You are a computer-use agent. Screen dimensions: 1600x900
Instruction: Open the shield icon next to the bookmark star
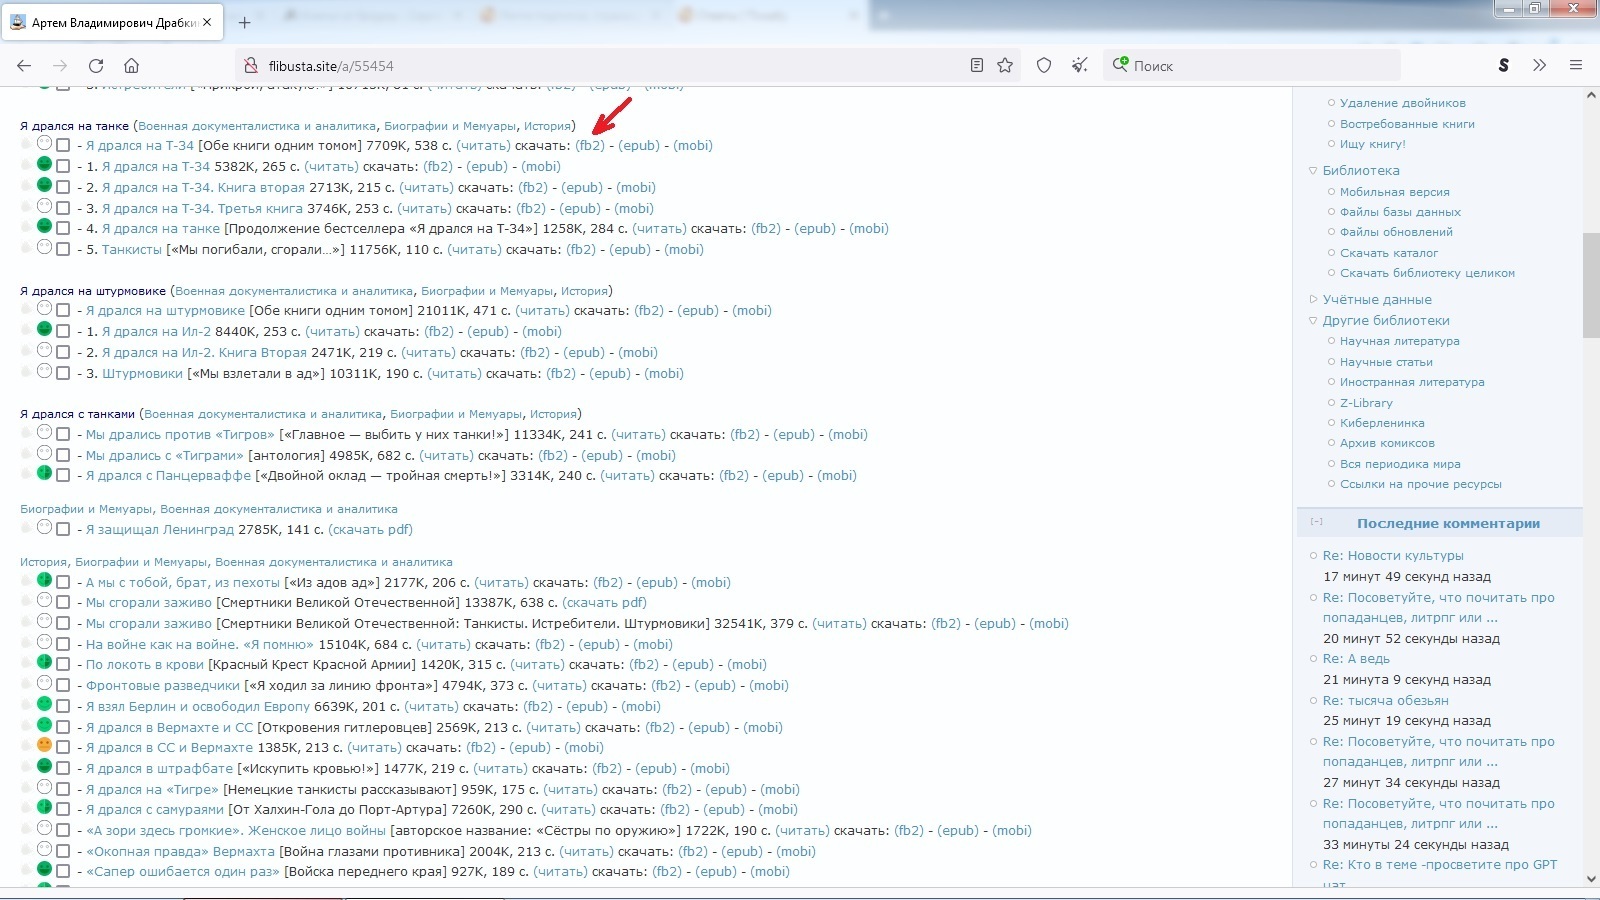pyautogui.click(x=1044, y=66)
